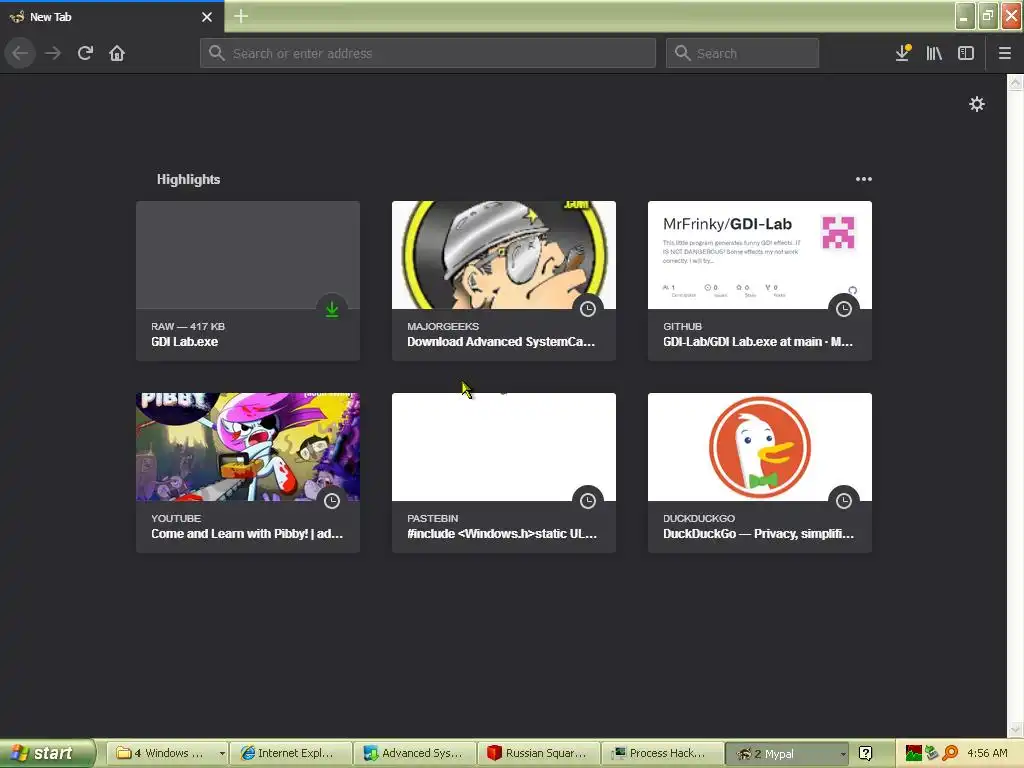Open the Windows start menu
This screenshot has height=768, width=1024.
[47, 753]
